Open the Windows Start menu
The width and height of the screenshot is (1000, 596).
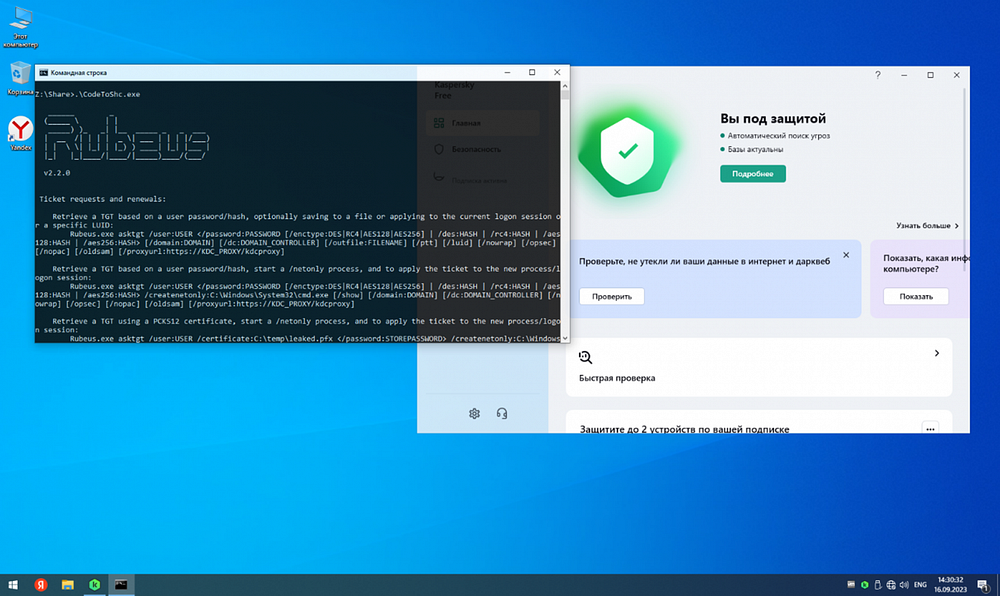click(x=13, y=585)
